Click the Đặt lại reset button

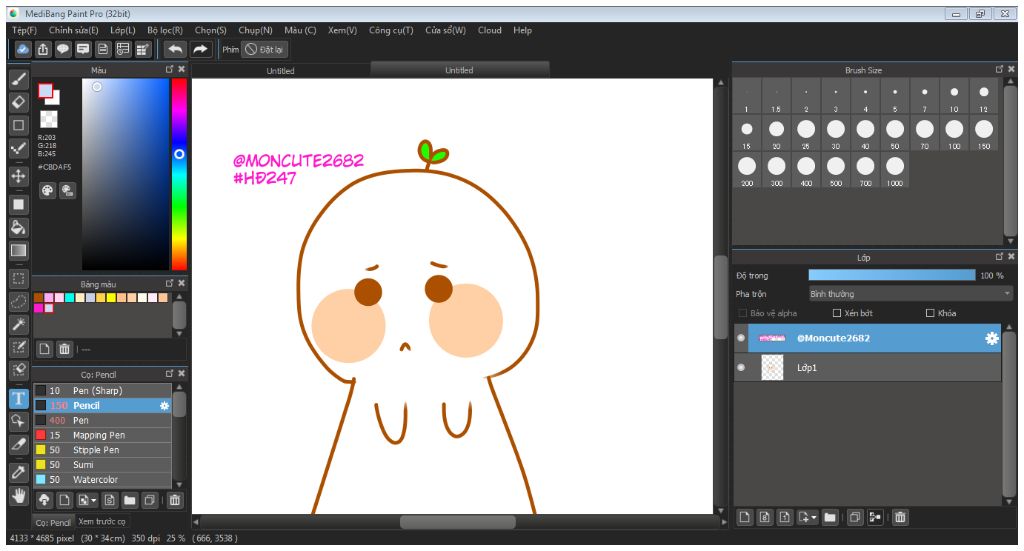pos(264,50)
